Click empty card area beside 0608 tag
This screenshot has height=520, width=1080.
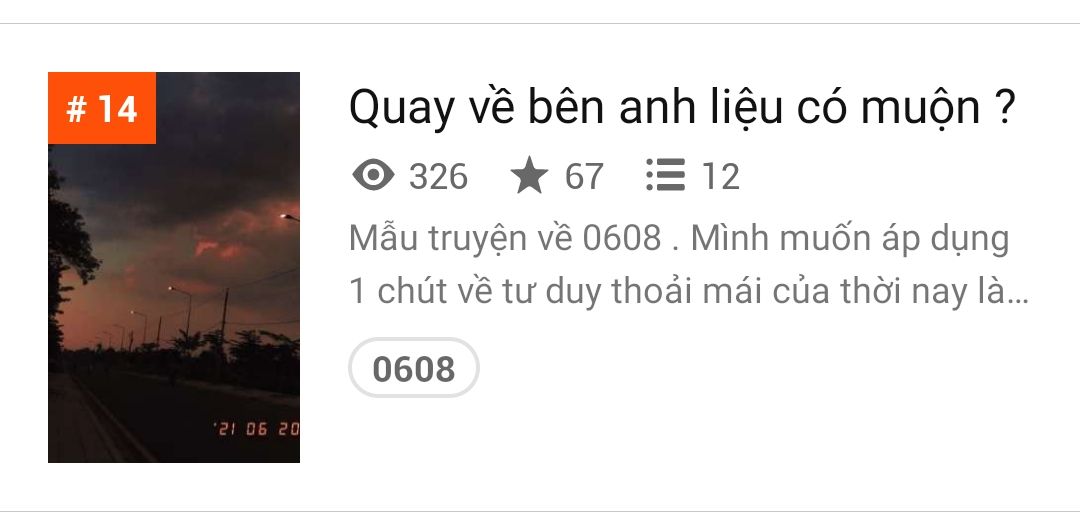click(x=758, y=368)
